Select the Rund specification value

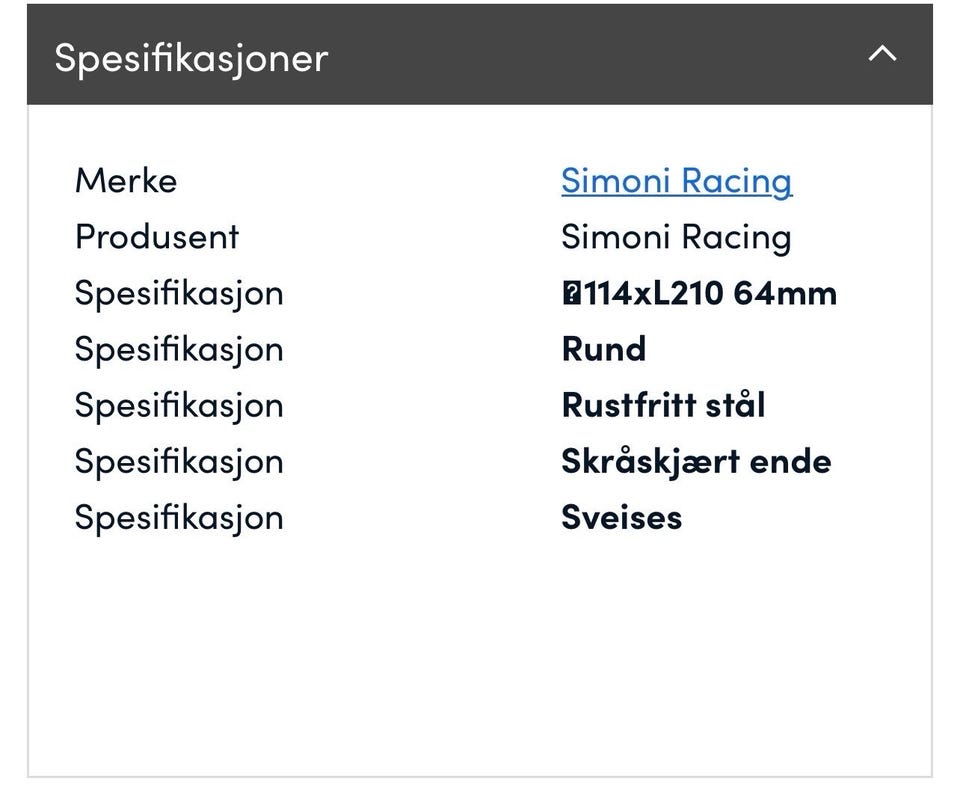pyautogui.click(x=603, y=349)
